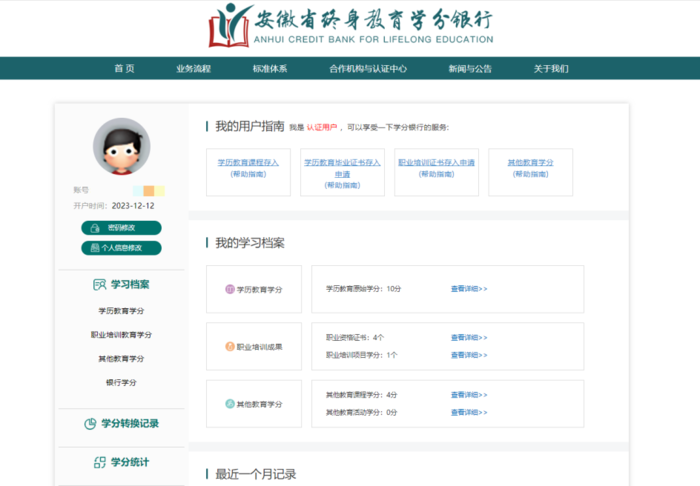This screenshot has width=700, height=486.
Task: Open 关于我们 navigation item
Action: (551, 69)
